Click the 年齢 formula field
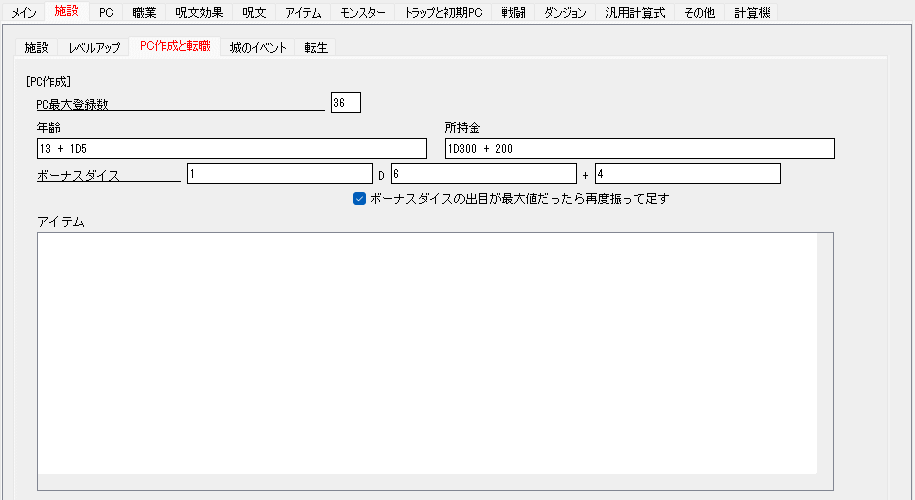This screenshot has width=915, height=500. click(x=232, y=149)
